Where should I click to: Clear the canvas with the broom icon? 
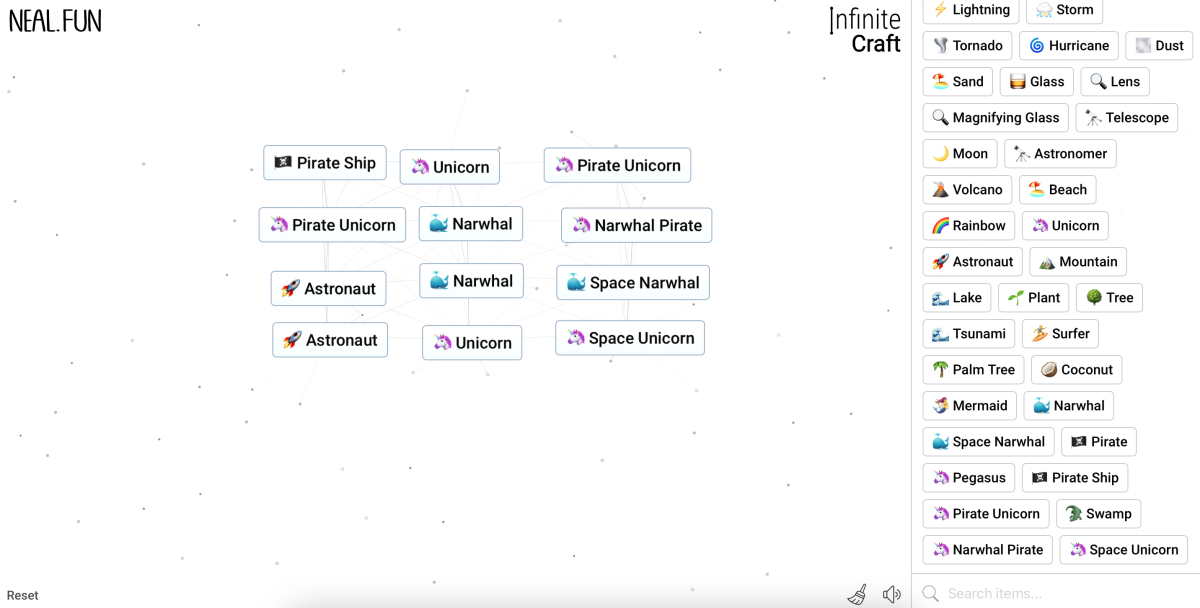[857, 593]
